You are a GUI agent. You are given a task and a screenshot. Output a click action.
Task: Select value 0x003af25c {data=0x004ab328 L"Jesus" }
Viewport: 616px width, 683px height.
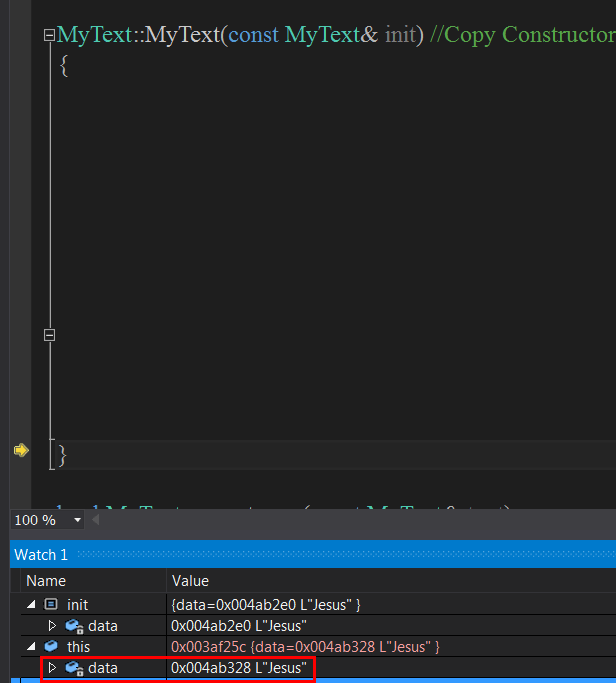305,647
